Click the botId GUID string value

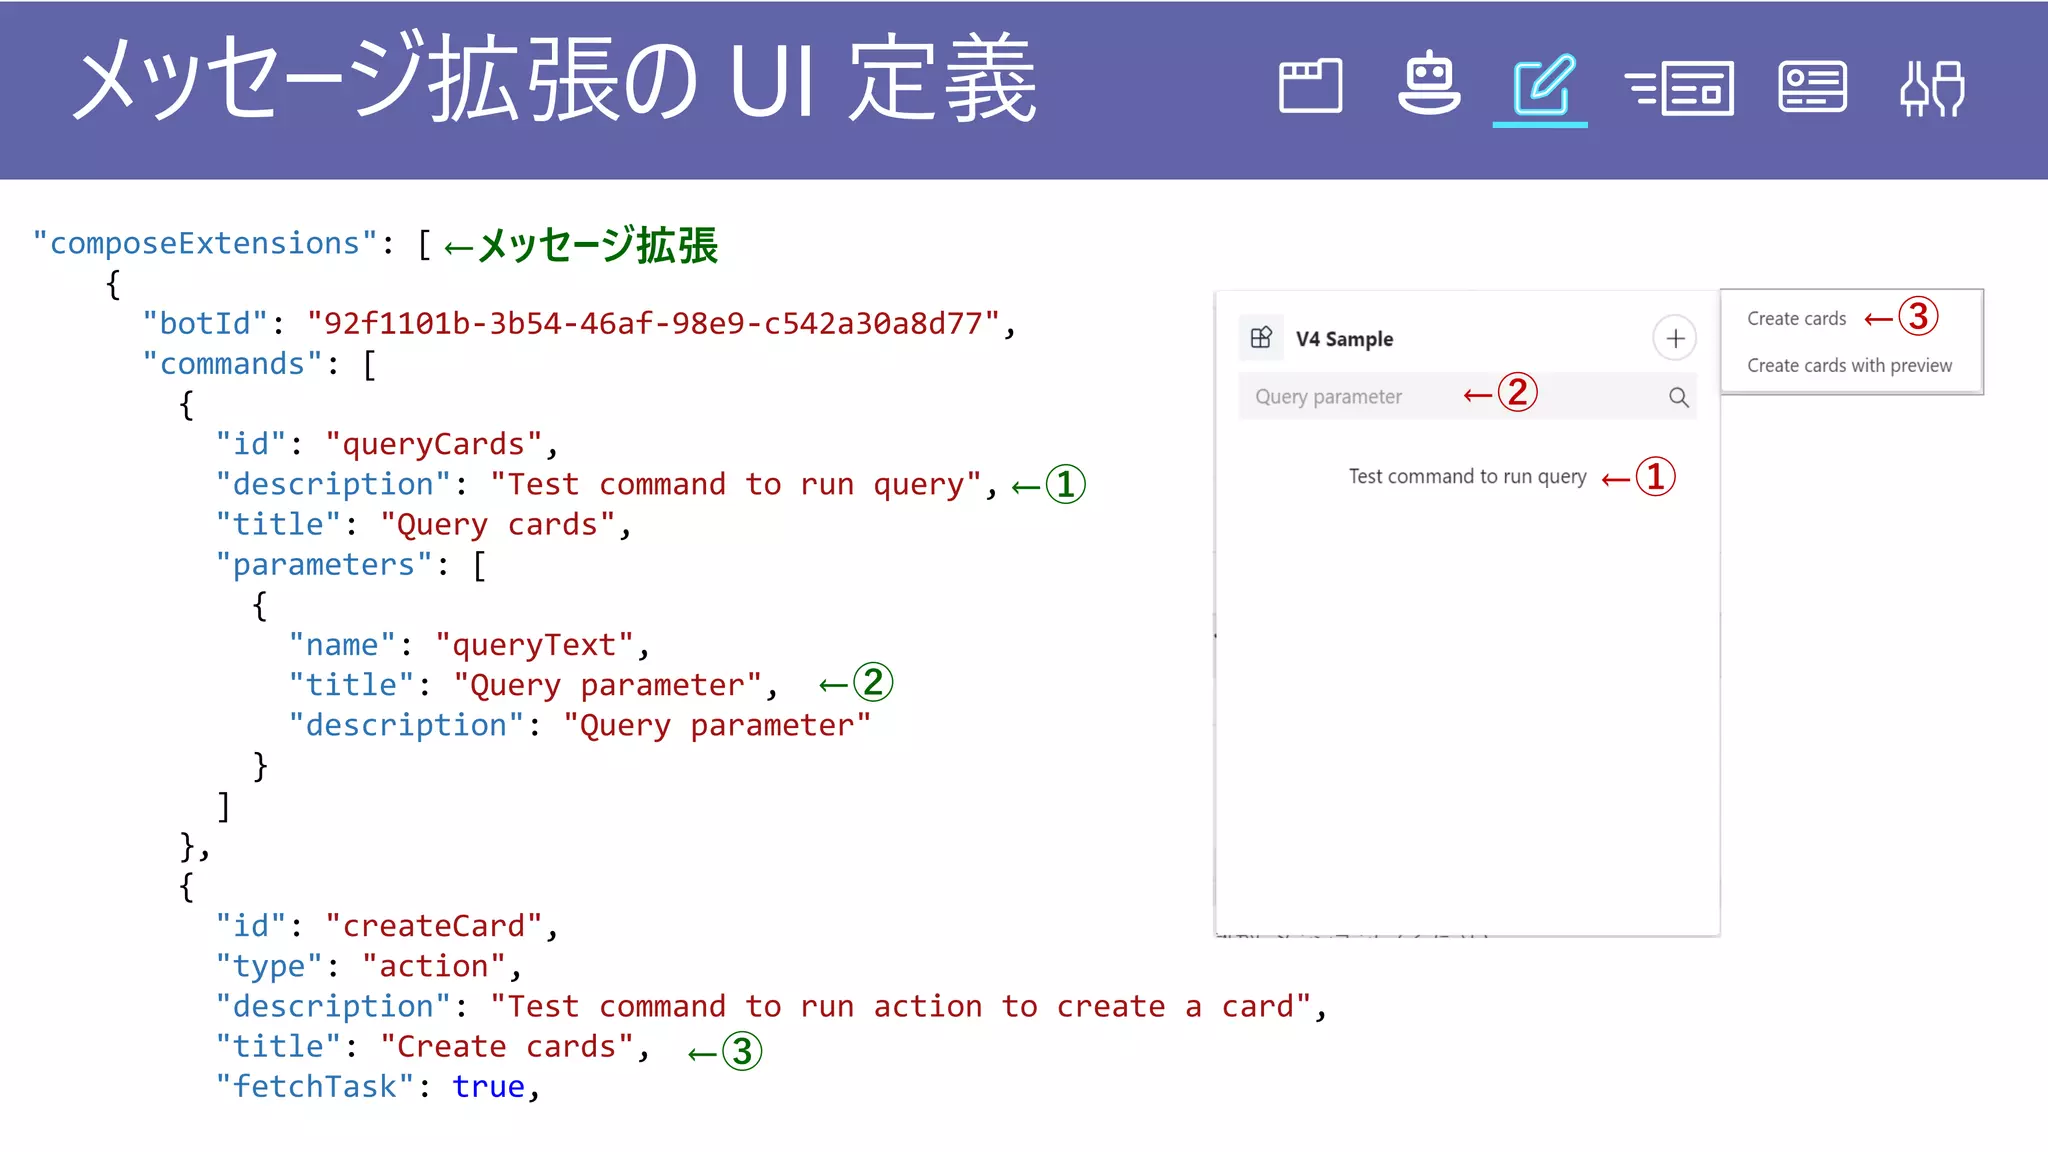click(x=653, y=324)
